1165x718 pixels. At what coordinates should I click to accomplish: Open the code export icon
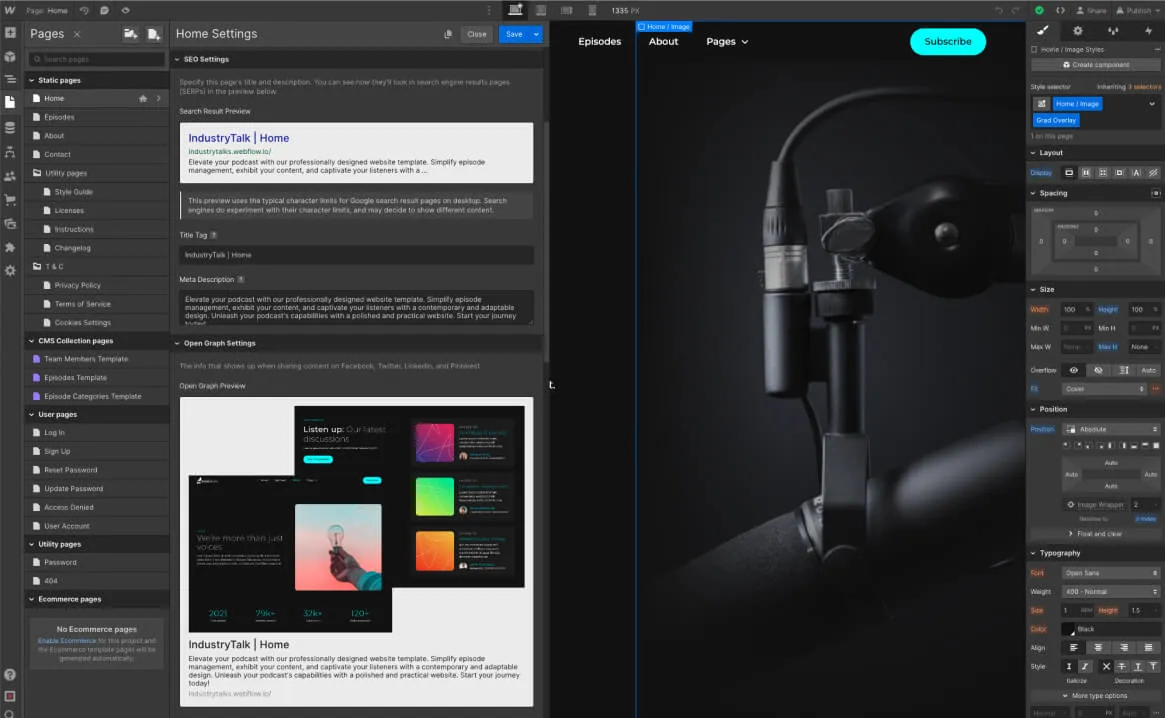[1060, 10]
